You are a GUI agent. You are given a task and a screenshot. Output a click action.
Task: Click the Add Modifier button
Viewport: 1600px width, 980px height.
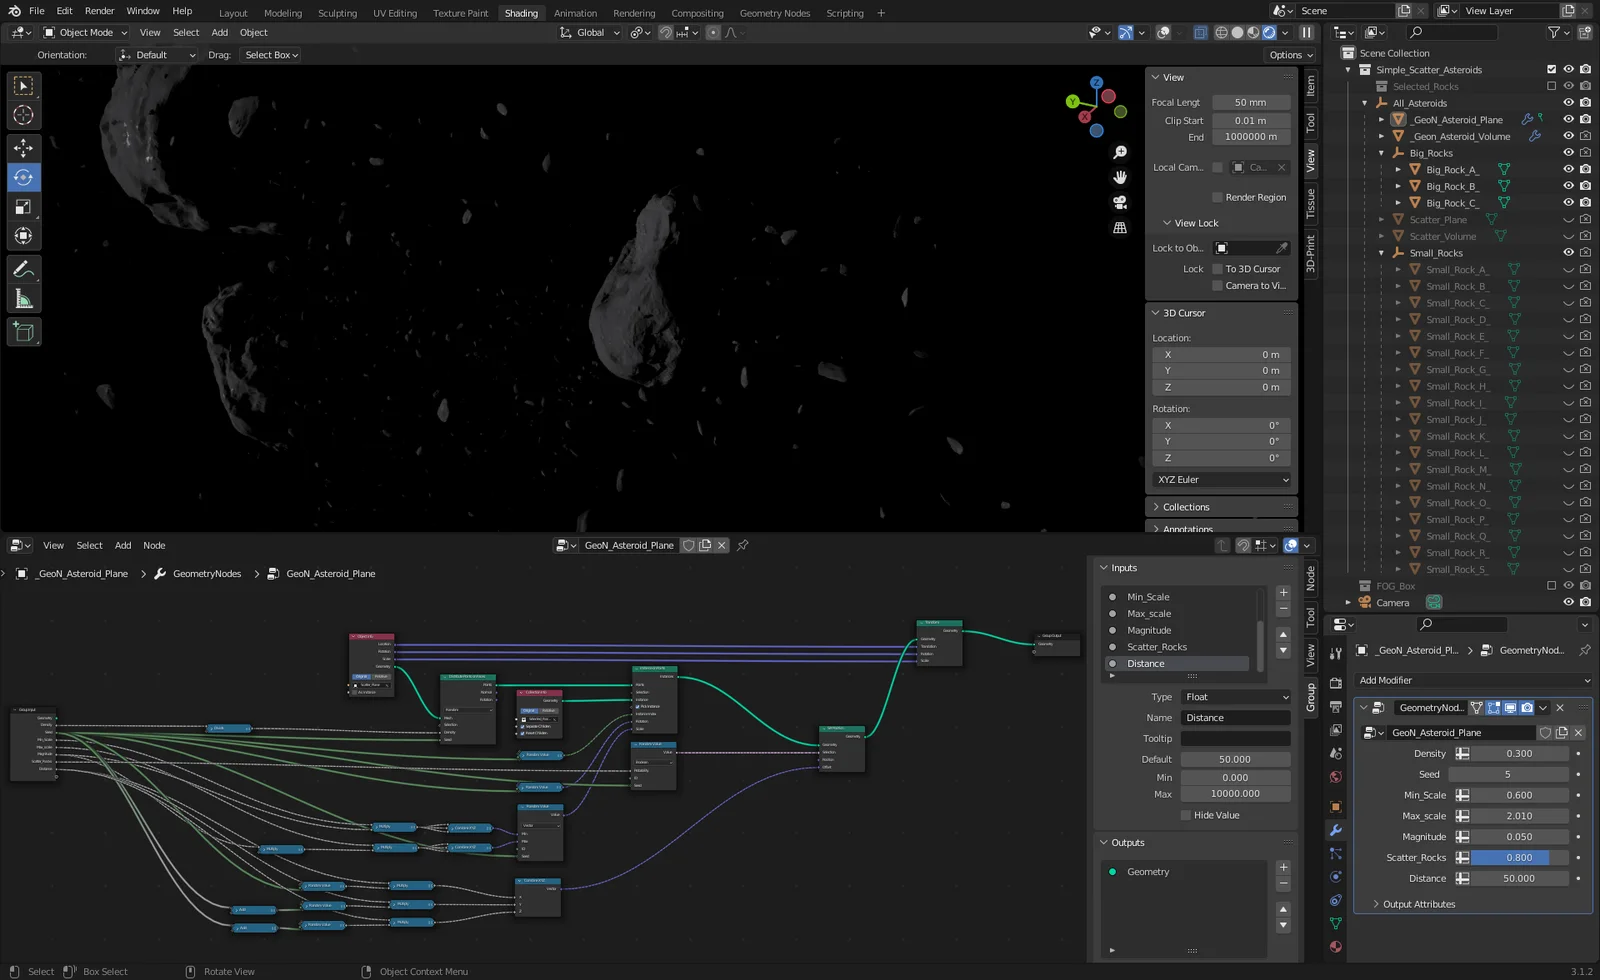pyautogui.click(x=1470, y=680)
